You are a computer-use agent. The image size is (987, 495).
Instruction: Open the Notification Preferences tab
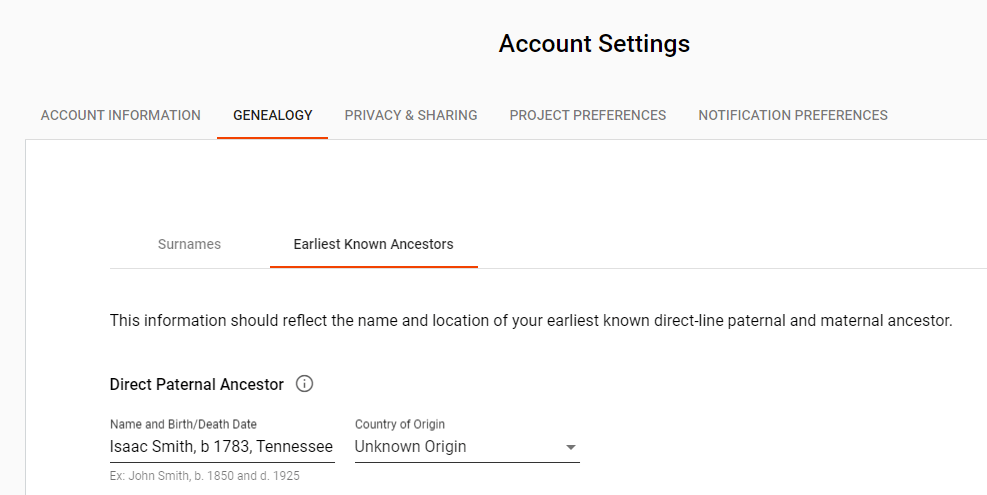click(x=793, y=115)
